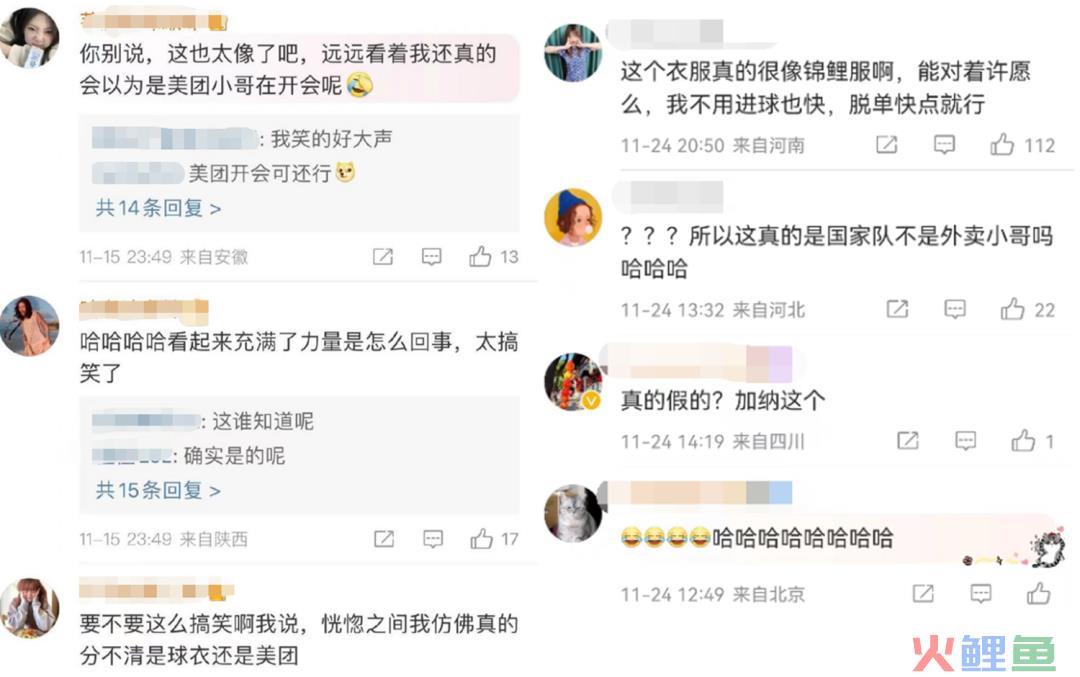Like the Shaanxi comment with 17 likes

click(x=481, y=539)
